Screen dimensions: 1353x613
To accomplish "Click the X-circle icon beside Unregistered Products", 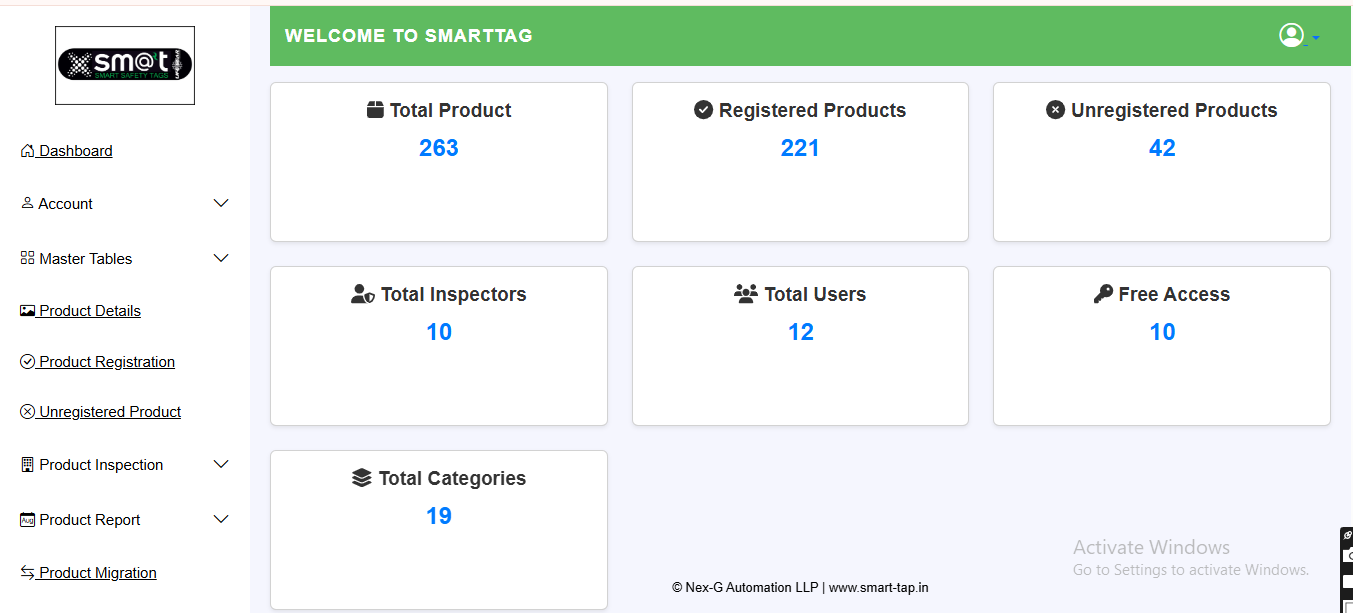I will (1055, 110).
